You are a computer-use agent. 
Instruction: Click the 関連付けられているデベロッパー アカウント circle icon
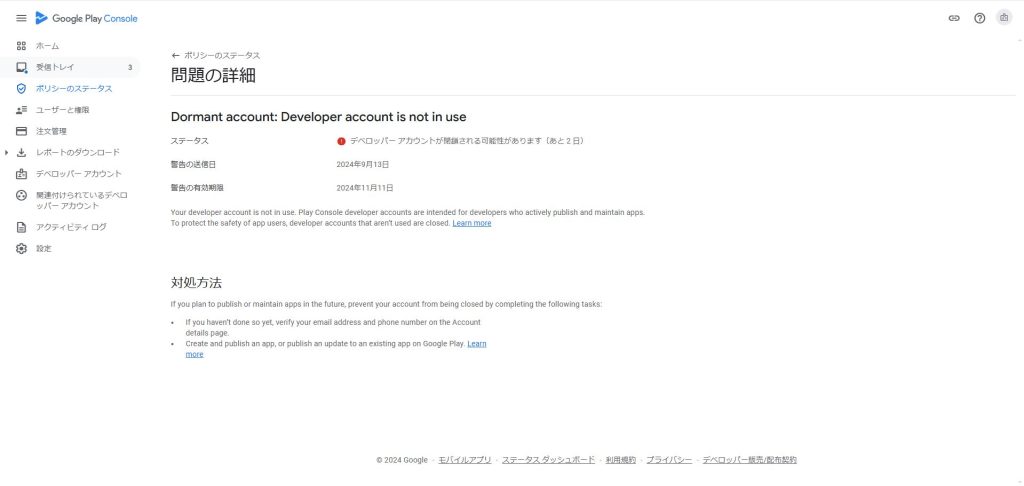(21, 195)
